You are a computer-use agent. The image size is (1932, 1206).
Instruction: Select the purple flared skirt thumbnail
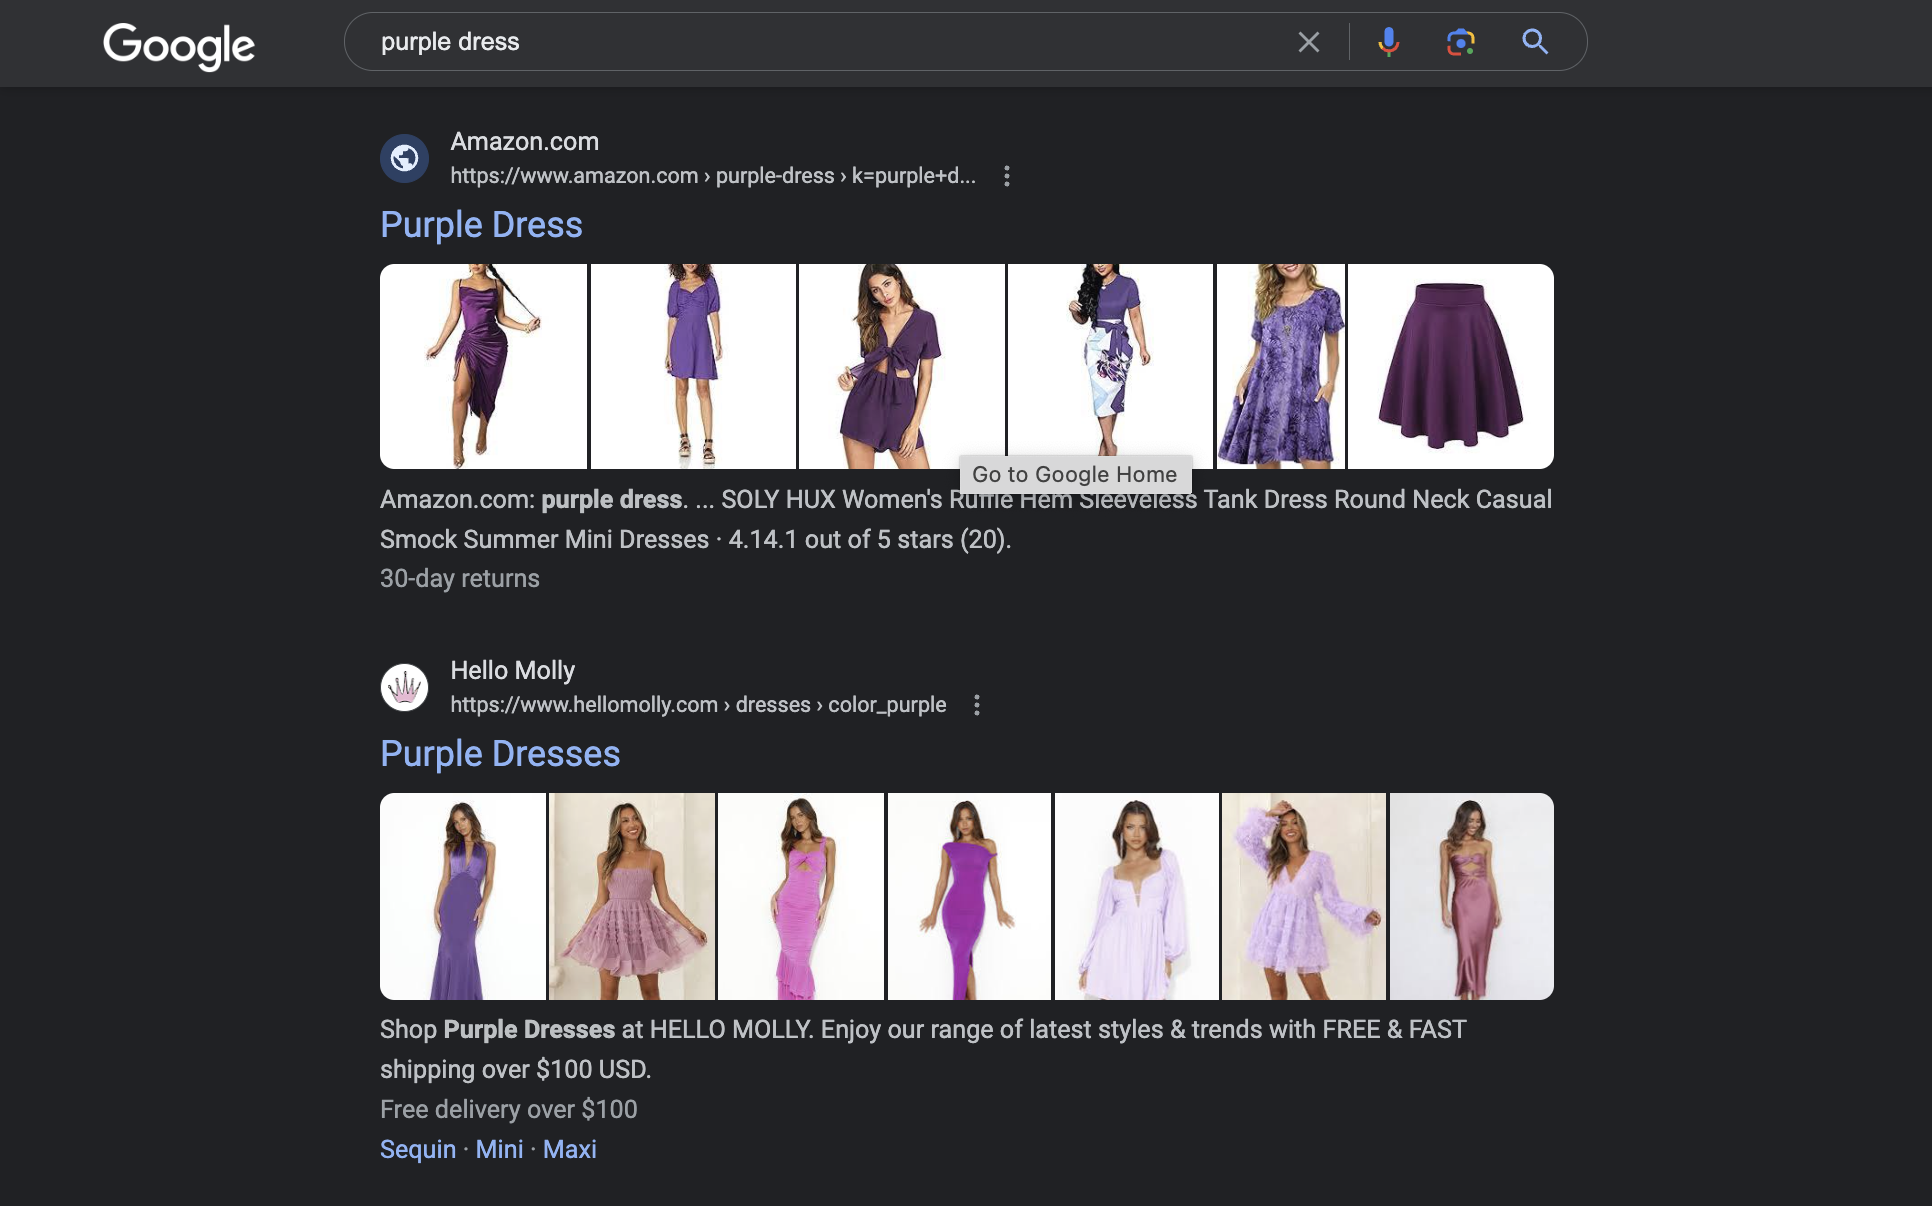pos(1451,366)
